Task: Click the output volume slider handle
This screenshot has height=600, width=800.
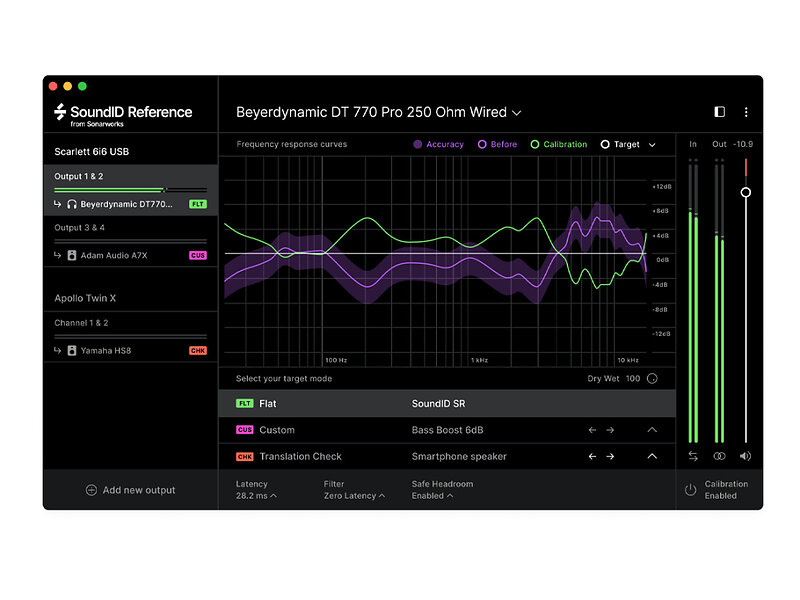Action: tap(745, 192)
